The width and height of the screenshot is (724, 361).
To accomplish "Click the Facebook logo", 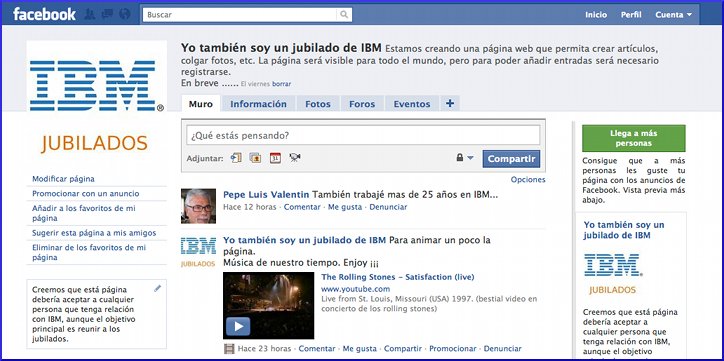I will (x=44, y=14).
